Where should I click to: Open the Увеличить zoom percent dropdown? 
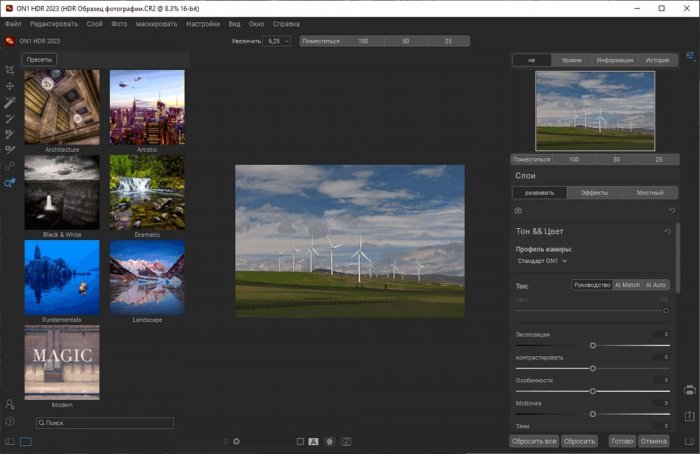coord(277,41)
